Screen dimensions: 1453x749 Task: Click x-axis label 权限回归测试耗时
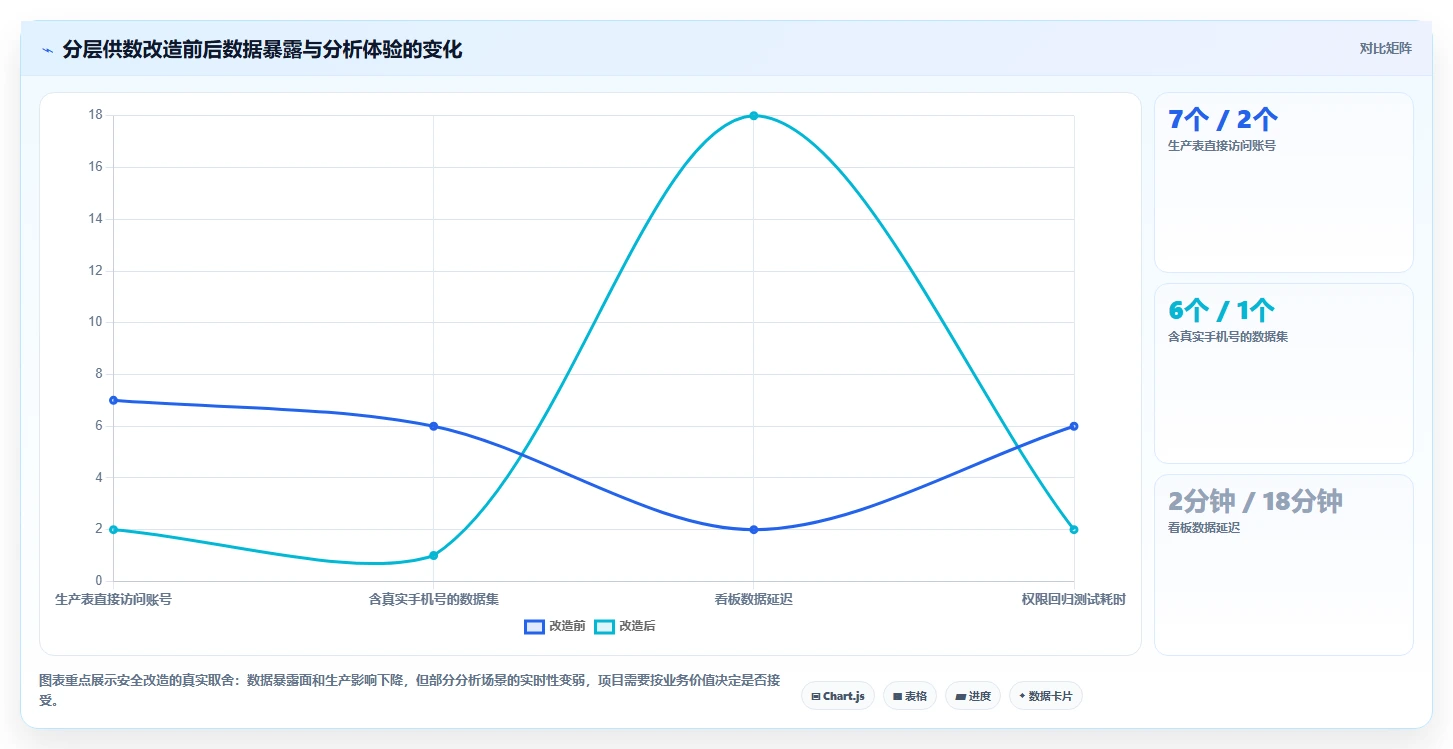pyautogui.click(x=1073, y=600)
